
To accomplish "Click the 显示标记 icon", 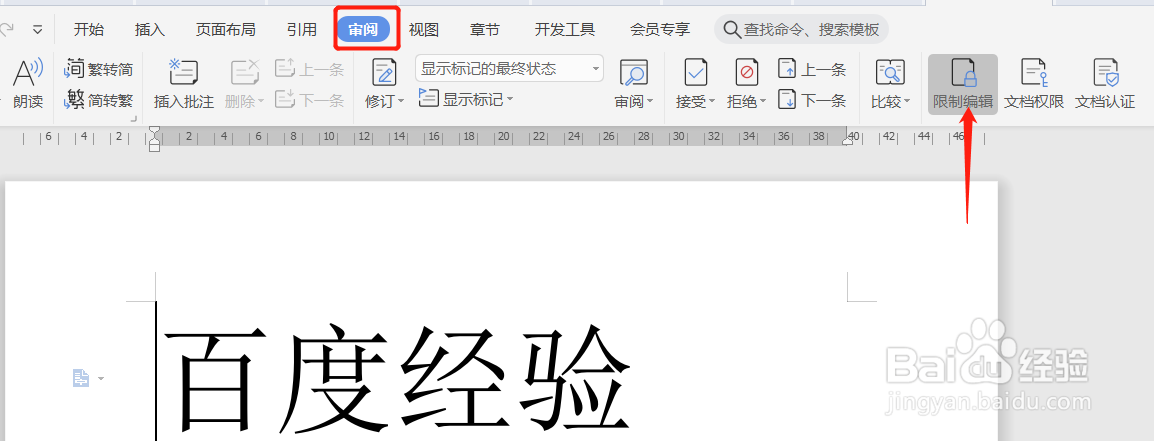I will (428, 98).
